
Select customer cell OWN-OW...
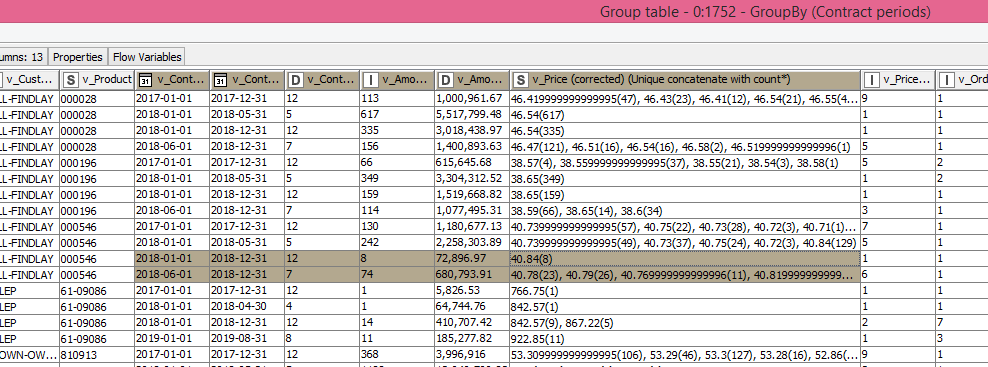(29, 356)
